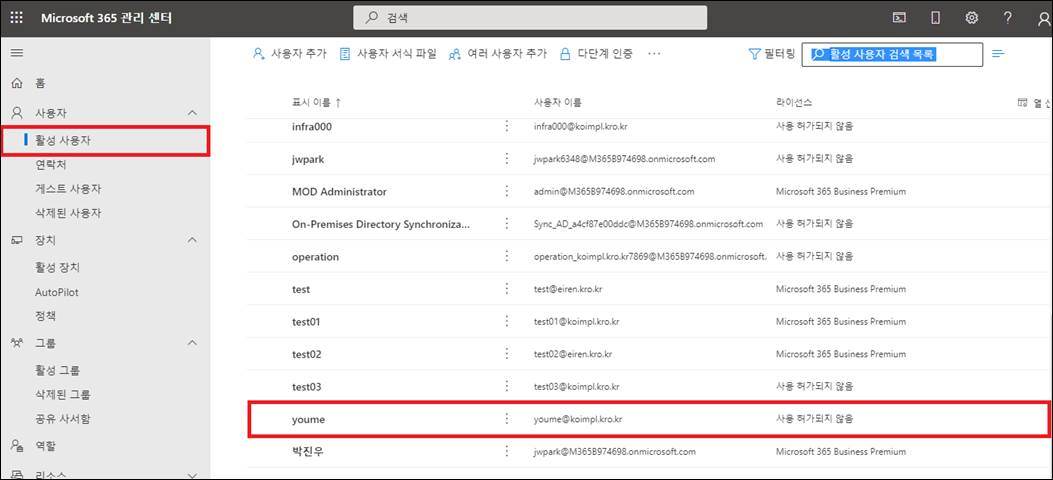This screenshot has width=1053, height=480.
Task: Click the list view options icon
Action: [998, 54]
